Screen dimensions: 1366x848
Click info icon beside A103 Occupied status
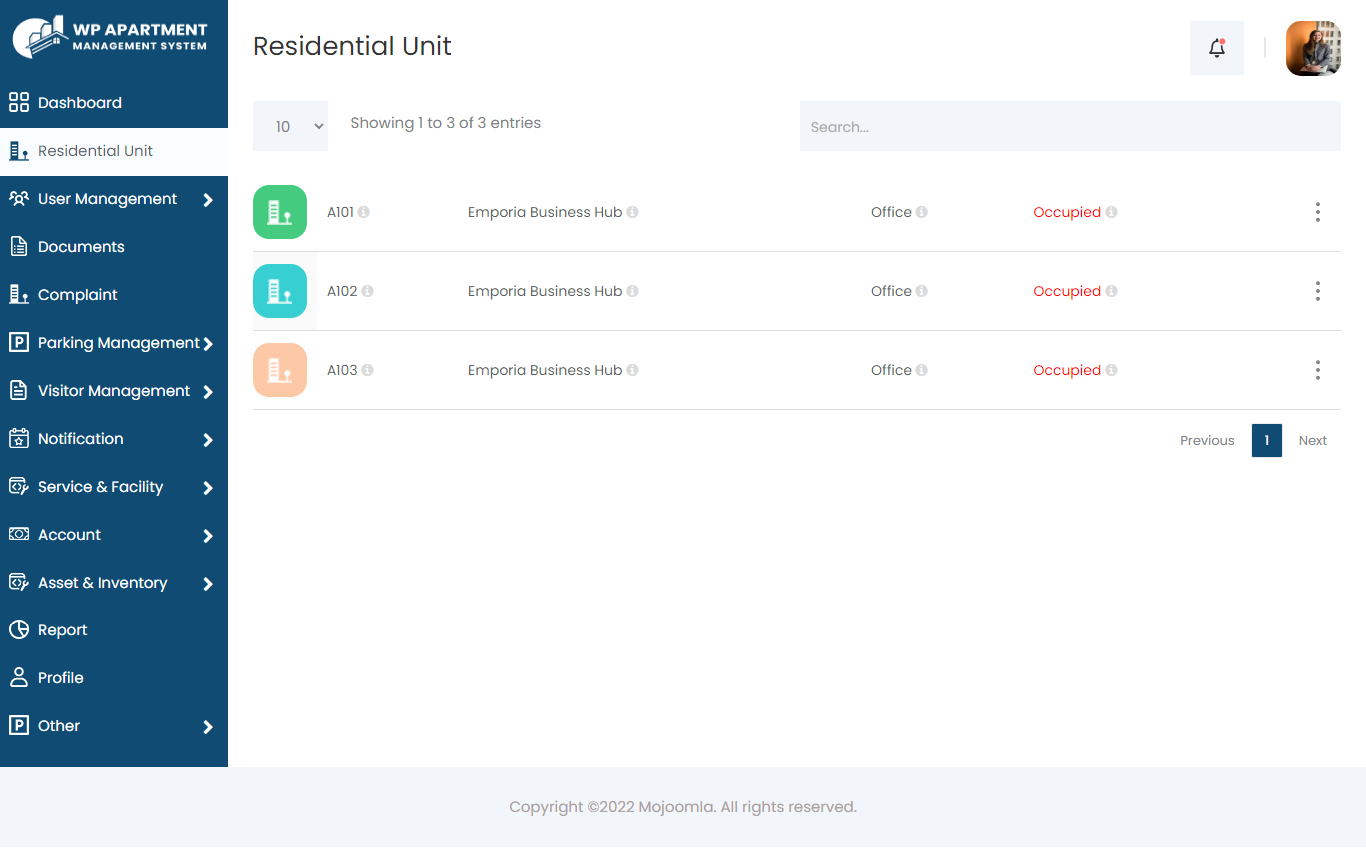(1111, 370)
